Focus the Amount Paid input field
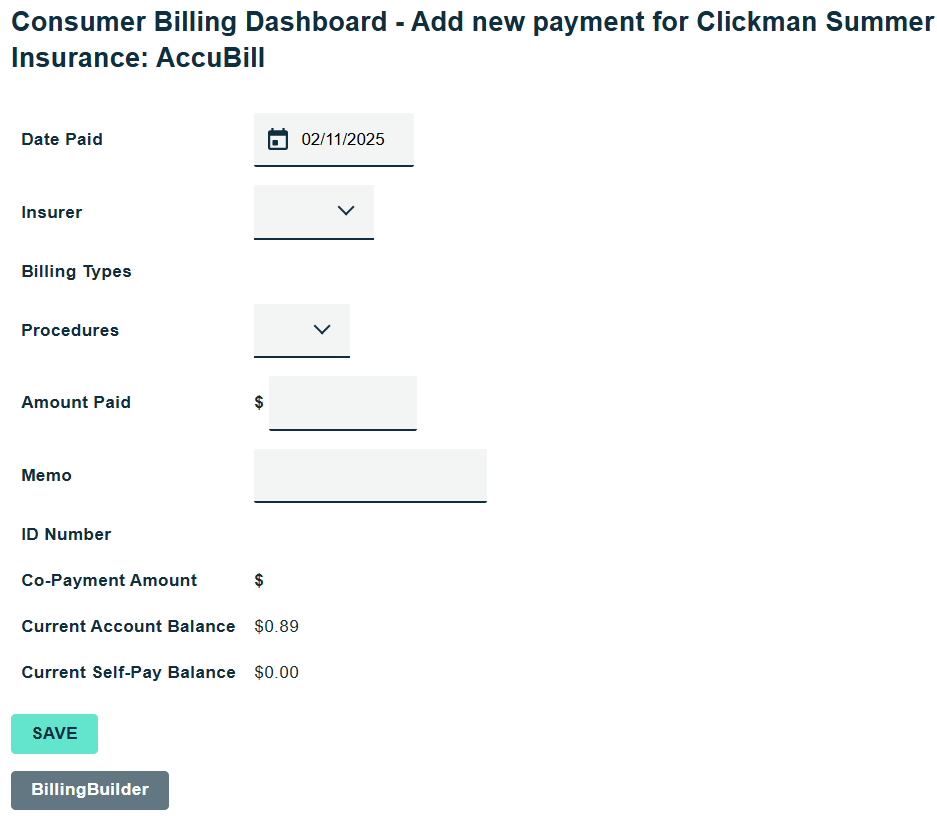 point(343,403)
